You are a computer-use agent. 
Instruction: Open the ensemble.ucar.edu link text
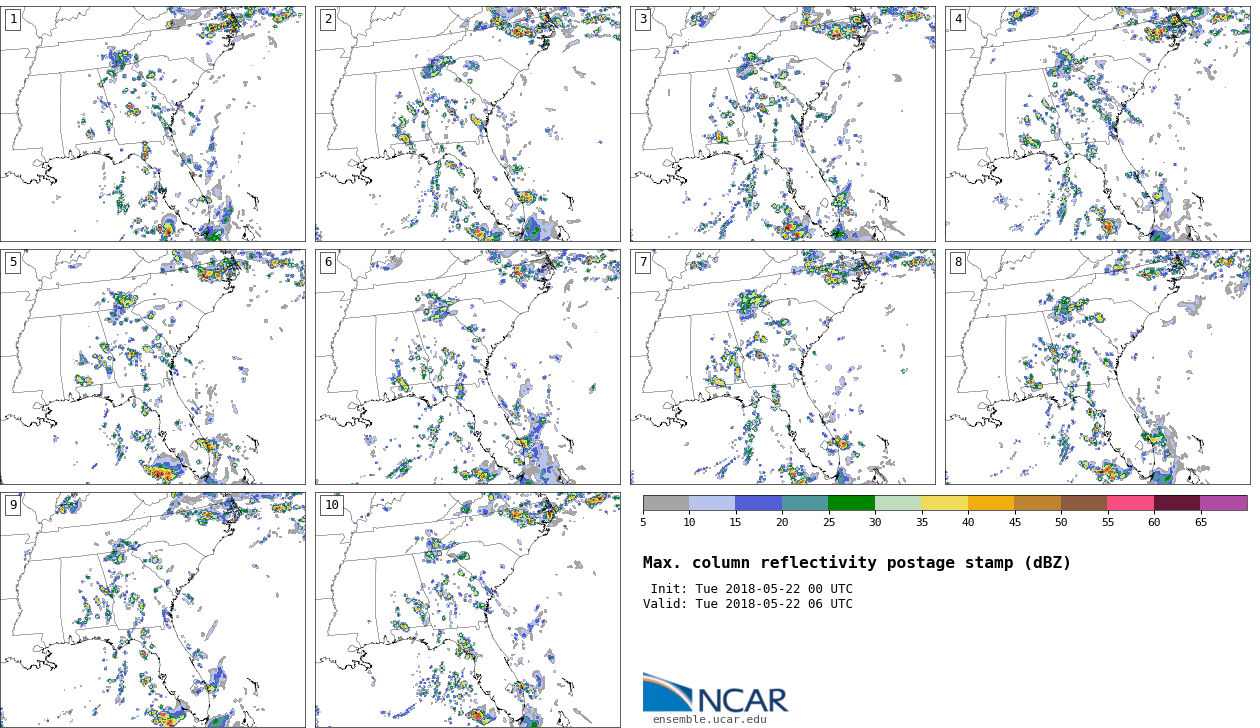pyautogui.click(x=709, y=719)
